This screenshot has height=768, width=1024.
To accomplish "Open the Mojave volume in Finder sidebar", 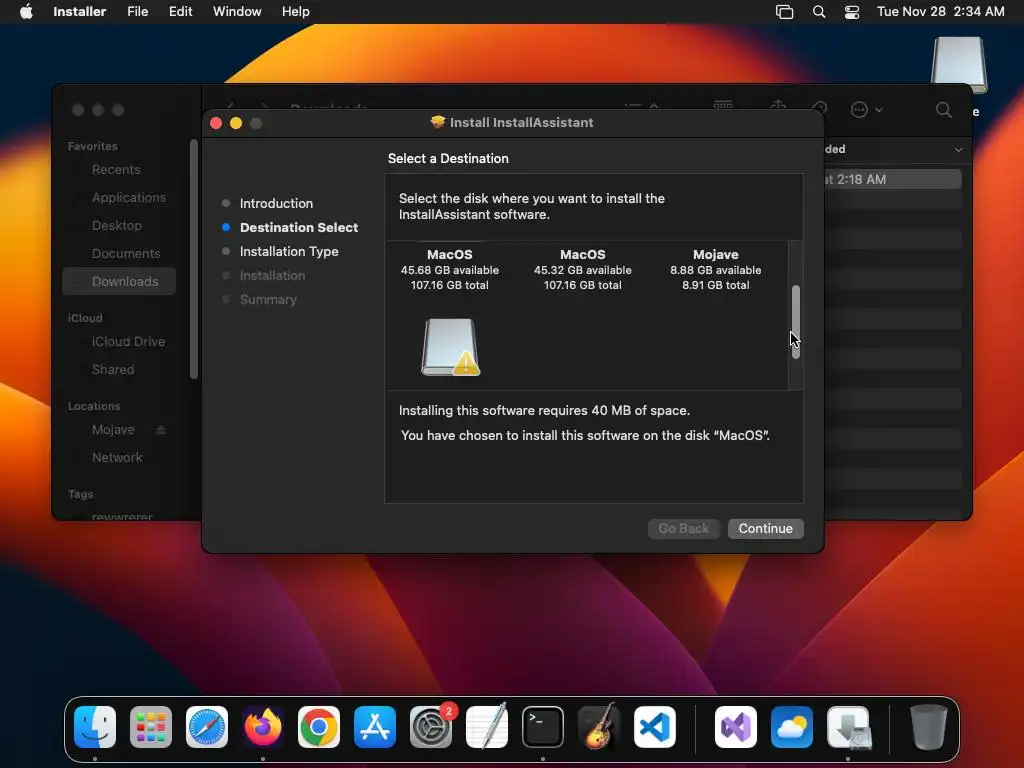I will point(113,430).
